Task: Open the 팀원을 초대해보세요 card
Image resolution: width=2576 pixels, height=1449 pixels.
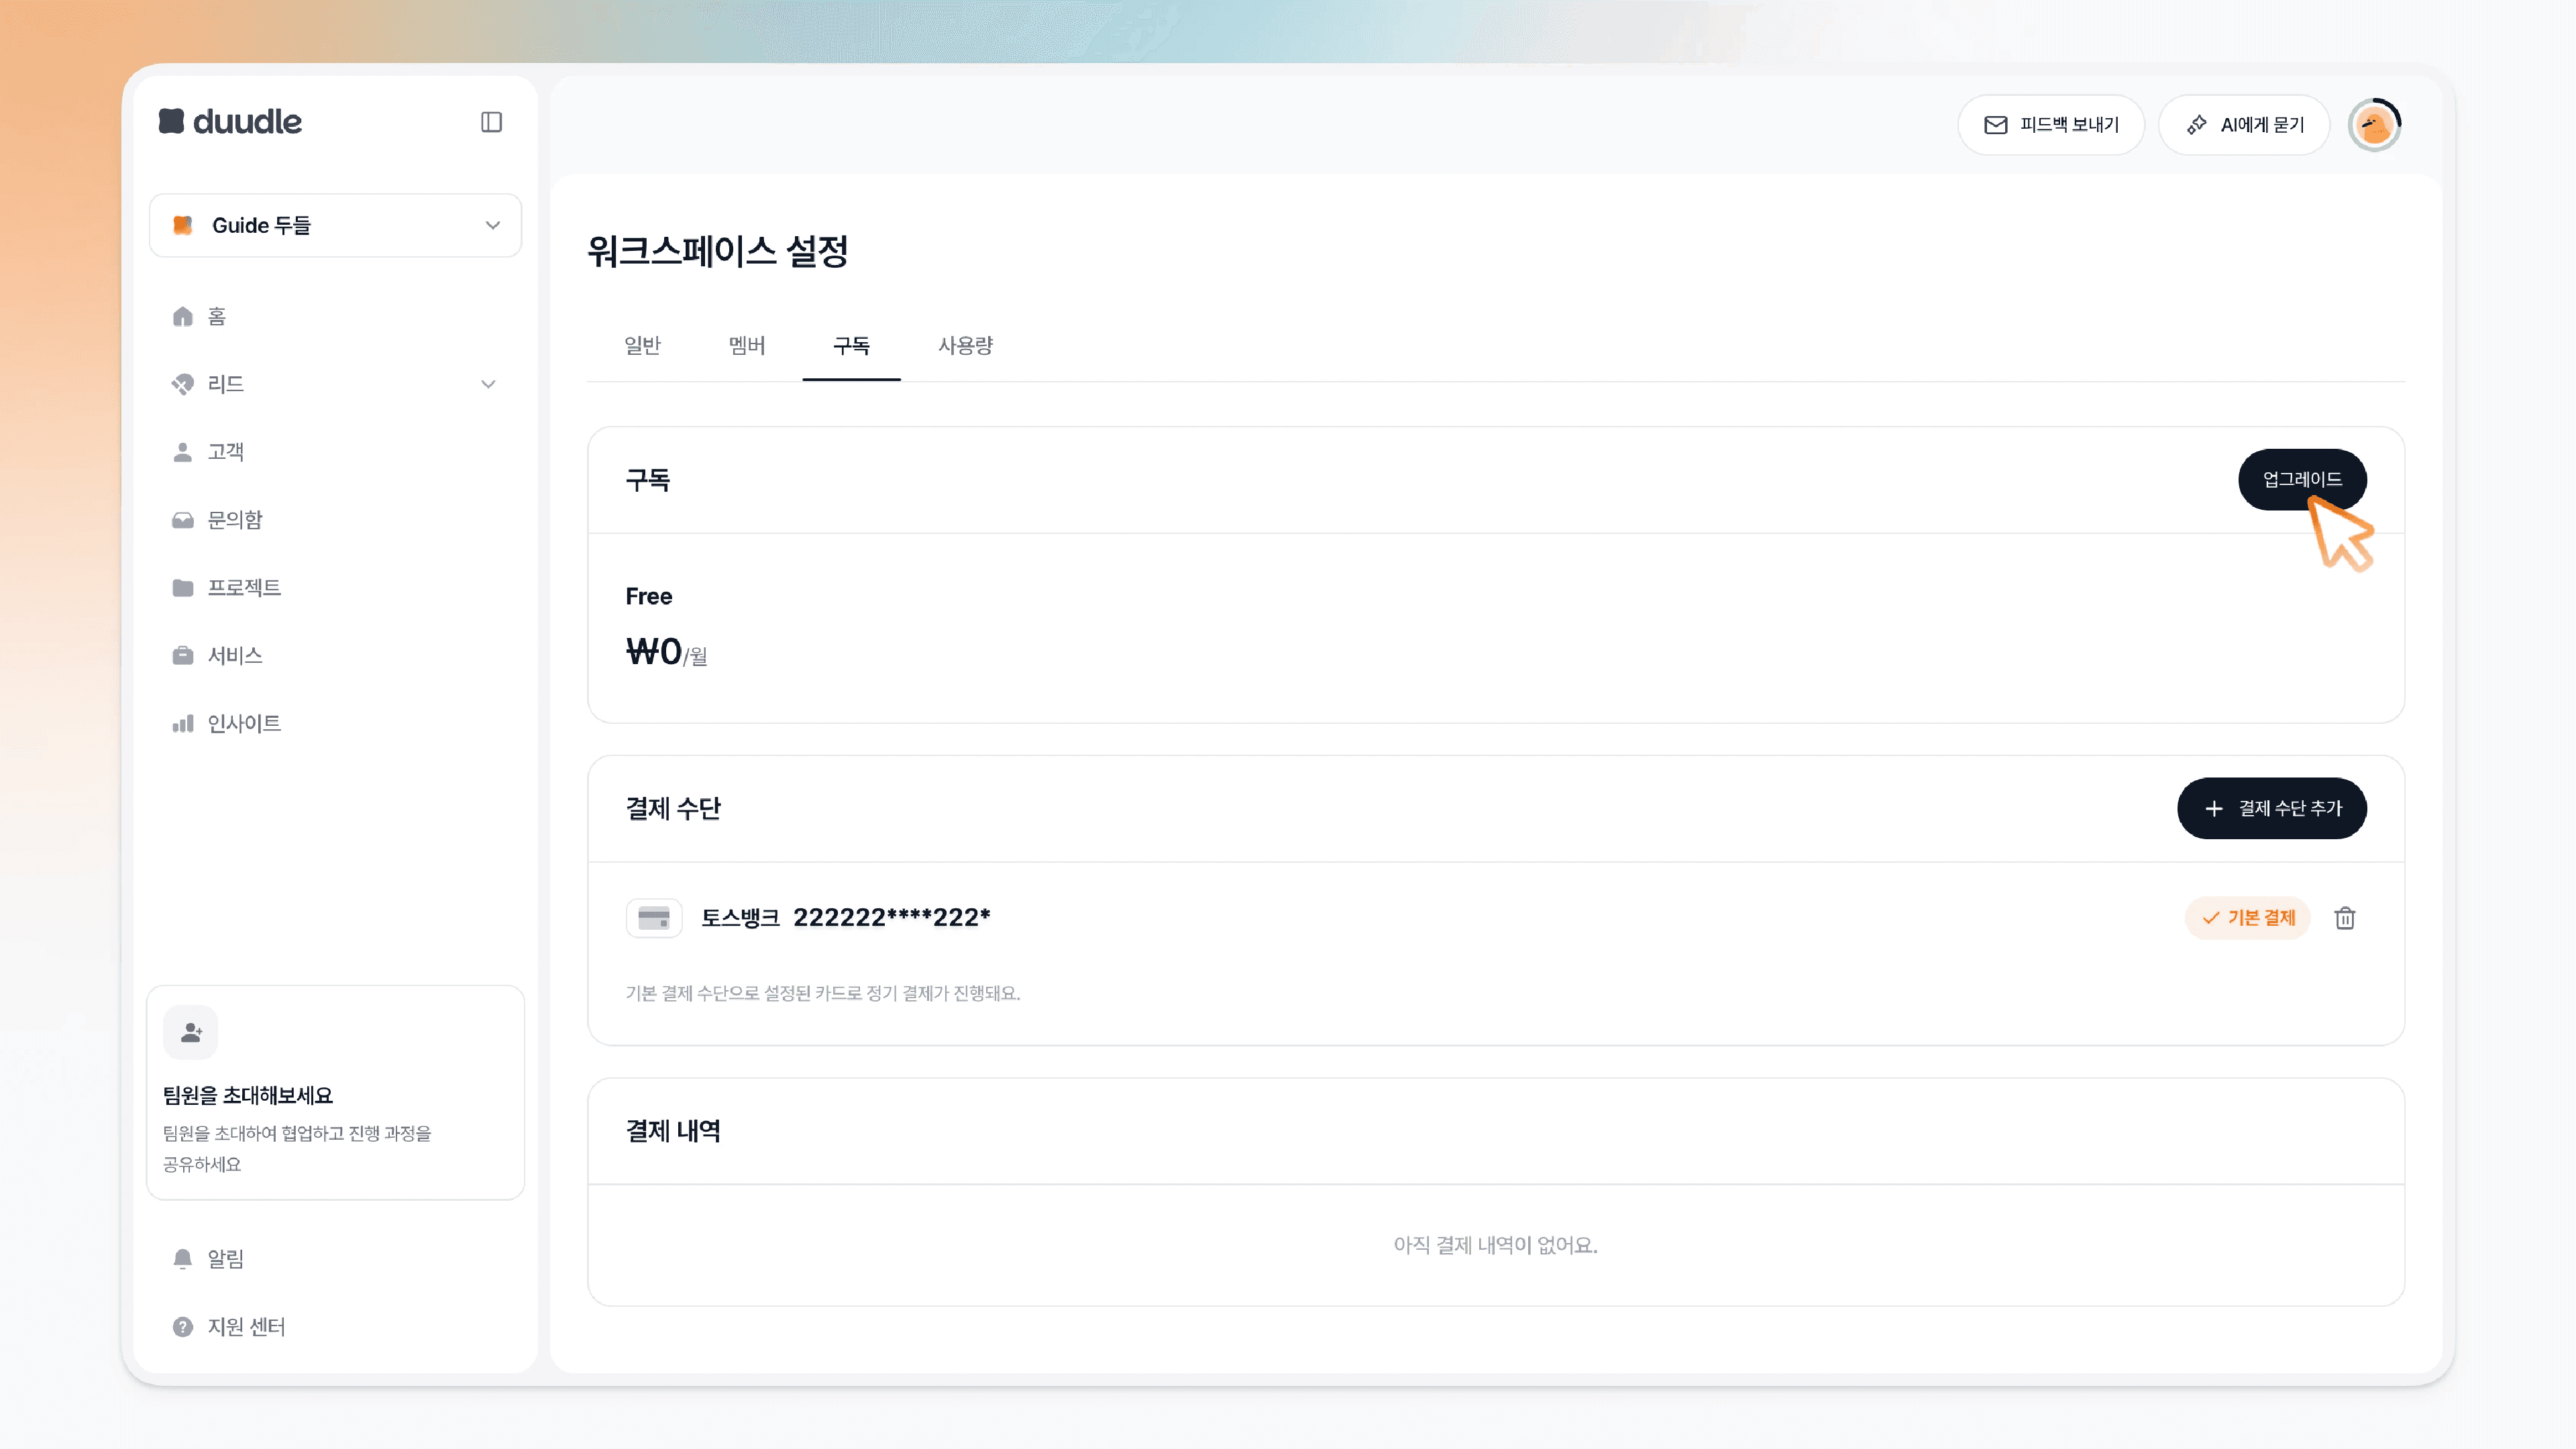Action: 335,1092
